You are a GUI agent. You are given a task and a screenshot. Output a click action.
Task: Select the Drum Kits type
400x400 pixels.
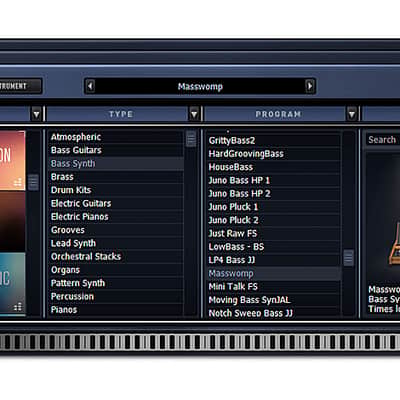pyautogui.click(x=116, y=190)
